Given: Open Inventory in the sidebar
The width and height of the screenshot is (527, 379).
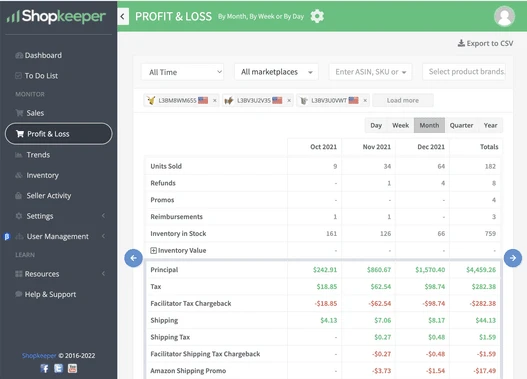Looking at the screenshot, I should tap(42, 175).
